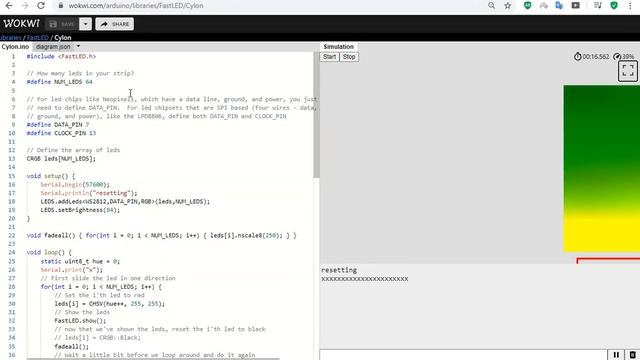Click the editor horizontal scrollbar
This screenshot has width=640, height=360.
153,359
